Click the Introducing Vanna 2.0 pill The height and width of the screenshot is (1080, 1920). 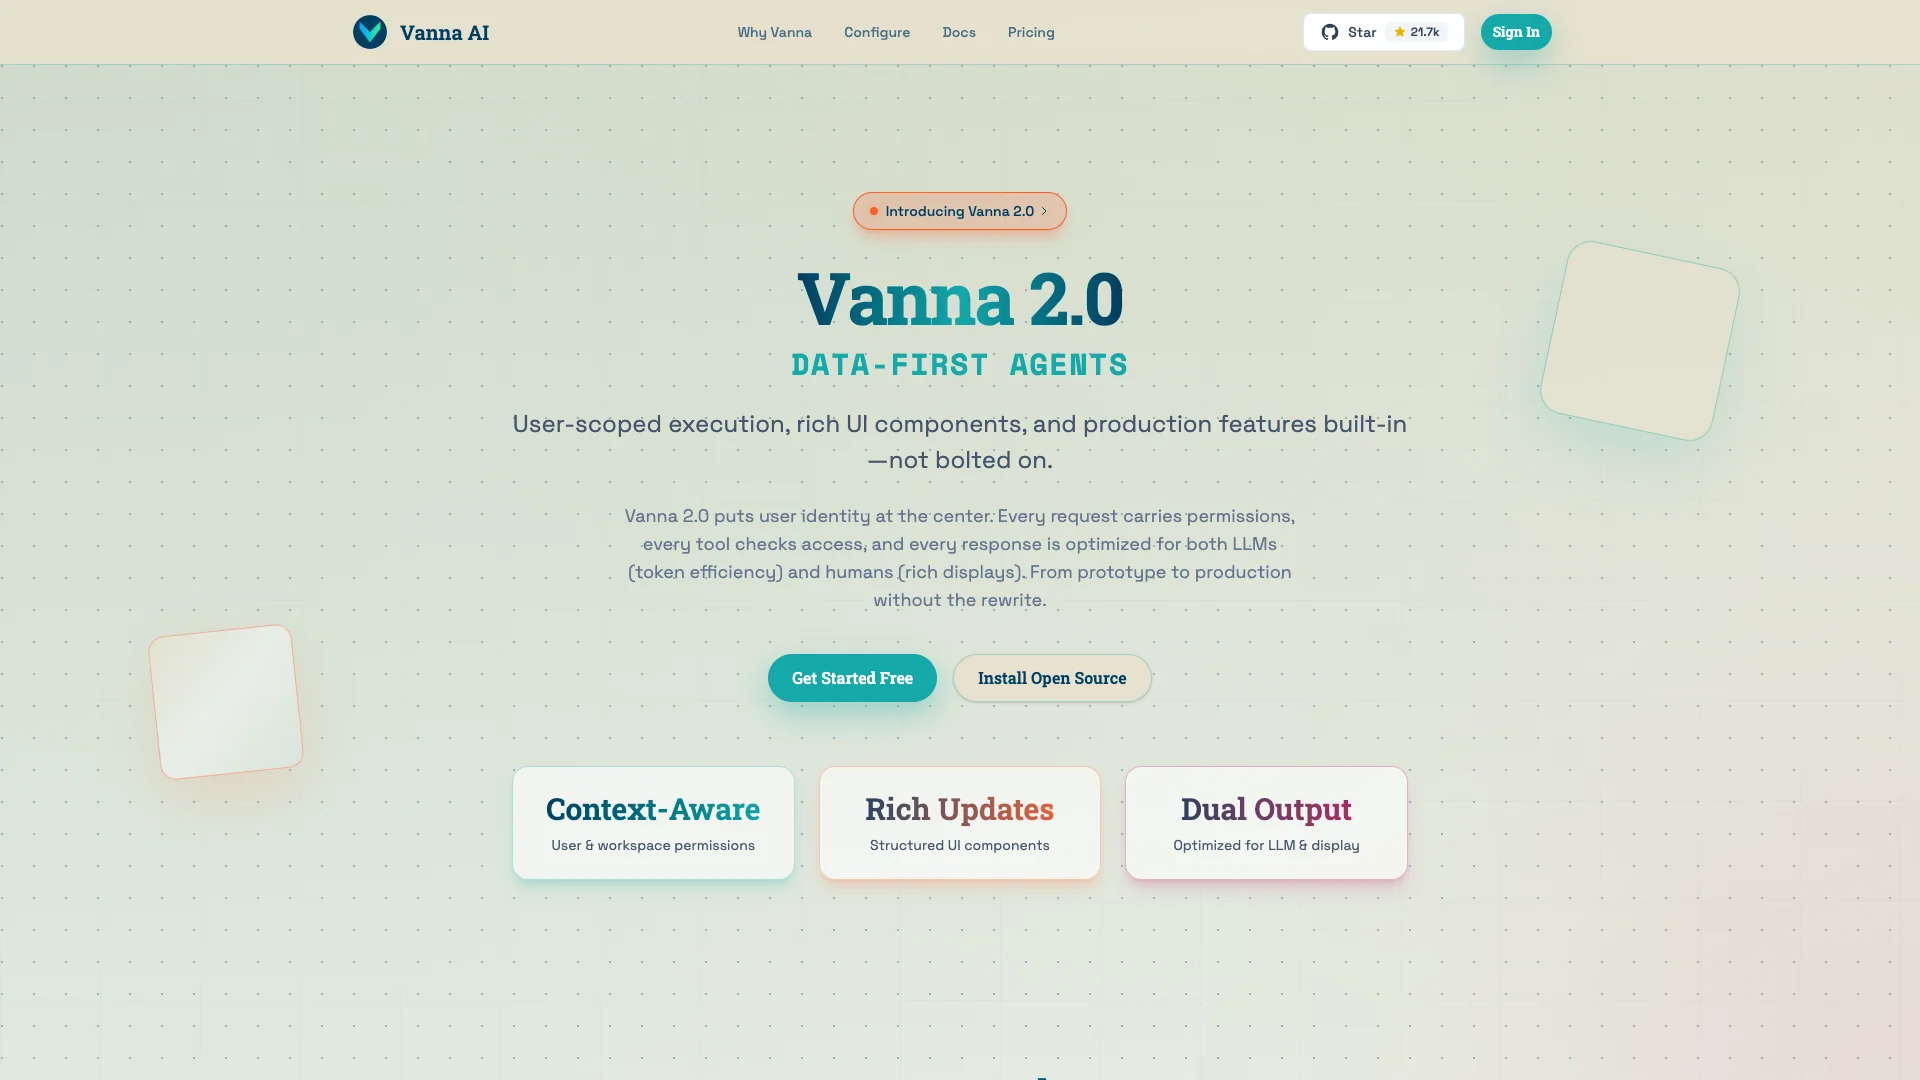tap(960, 211)
